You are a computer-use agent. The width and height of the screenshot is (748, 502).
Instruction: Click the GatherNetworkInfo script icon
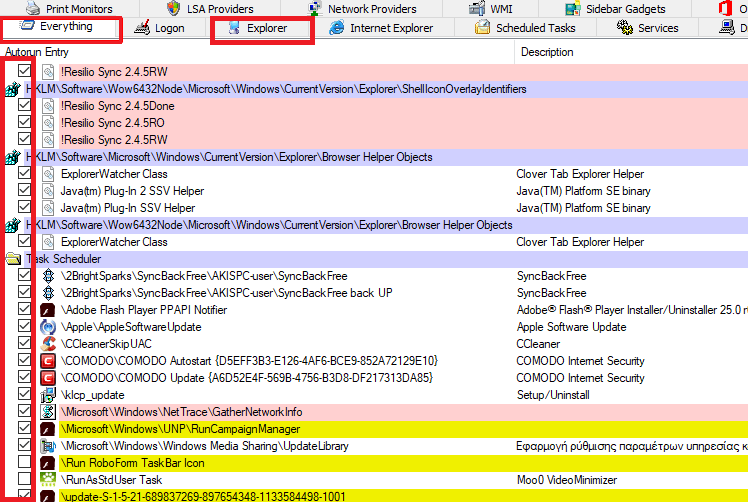tap(48, 411)
